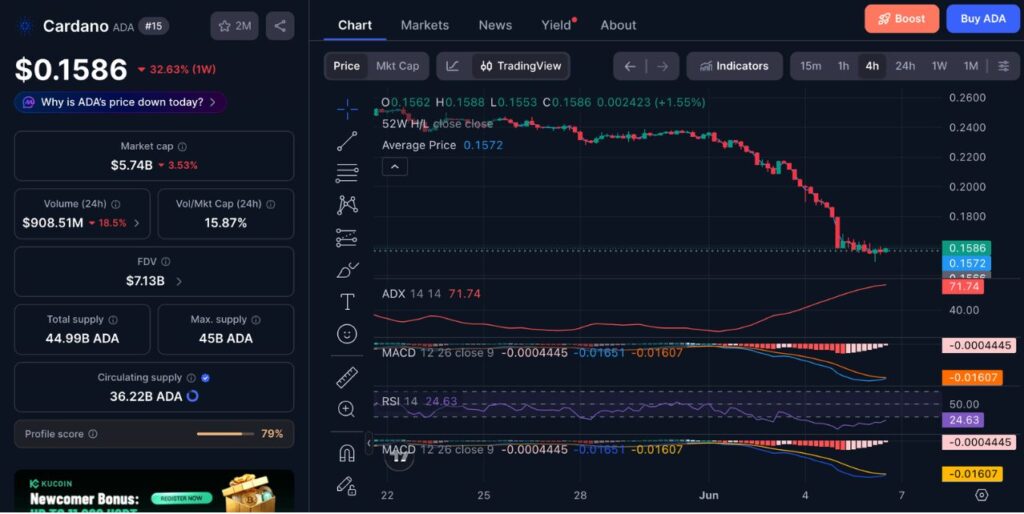This screenshot has height=514, width=1024.
Task: Redo with the right arrow button
Action: 662,66
